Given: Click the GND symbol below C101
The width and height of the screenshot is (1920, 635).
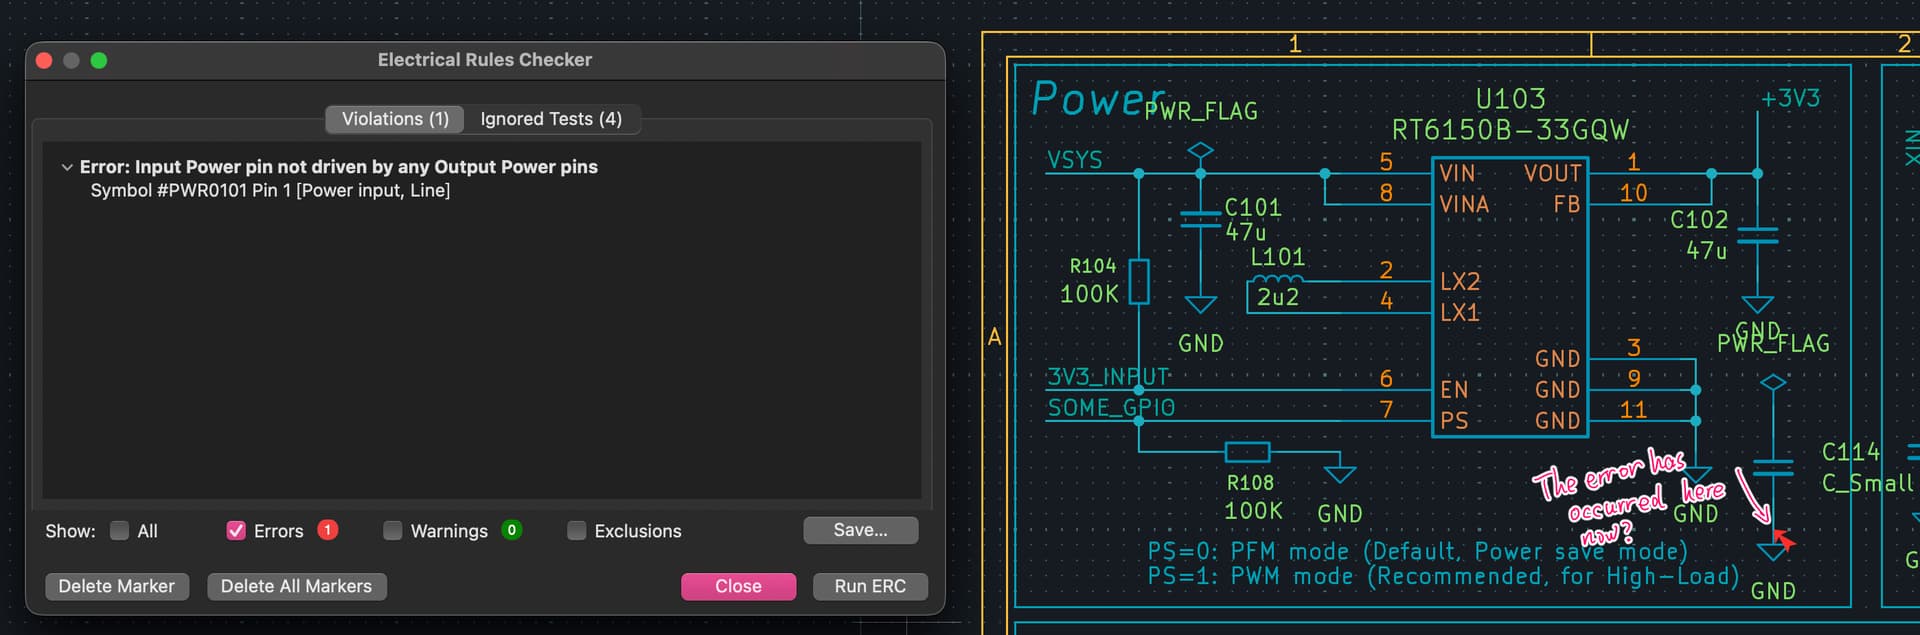Looking at the screenshot, I should 1200,305.
